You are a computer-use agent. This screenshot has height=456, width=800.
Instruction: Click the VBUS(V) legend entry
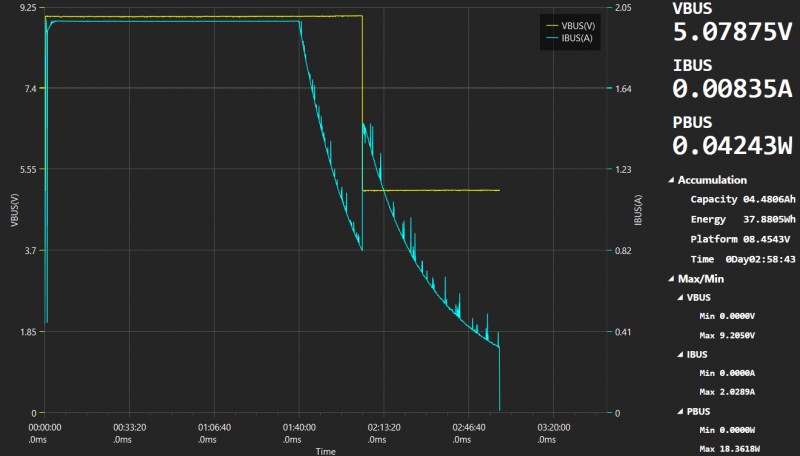pos(579,24)
